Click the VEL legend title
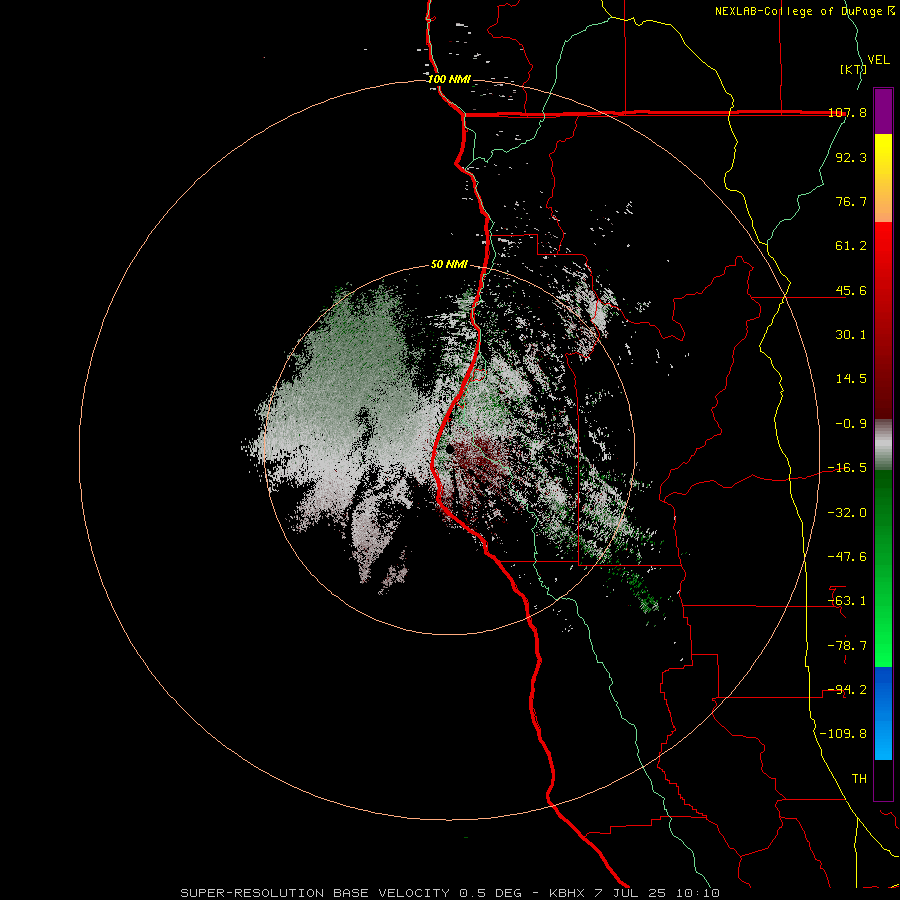Viewport: 900px width, 900px height. click(878, 60)
